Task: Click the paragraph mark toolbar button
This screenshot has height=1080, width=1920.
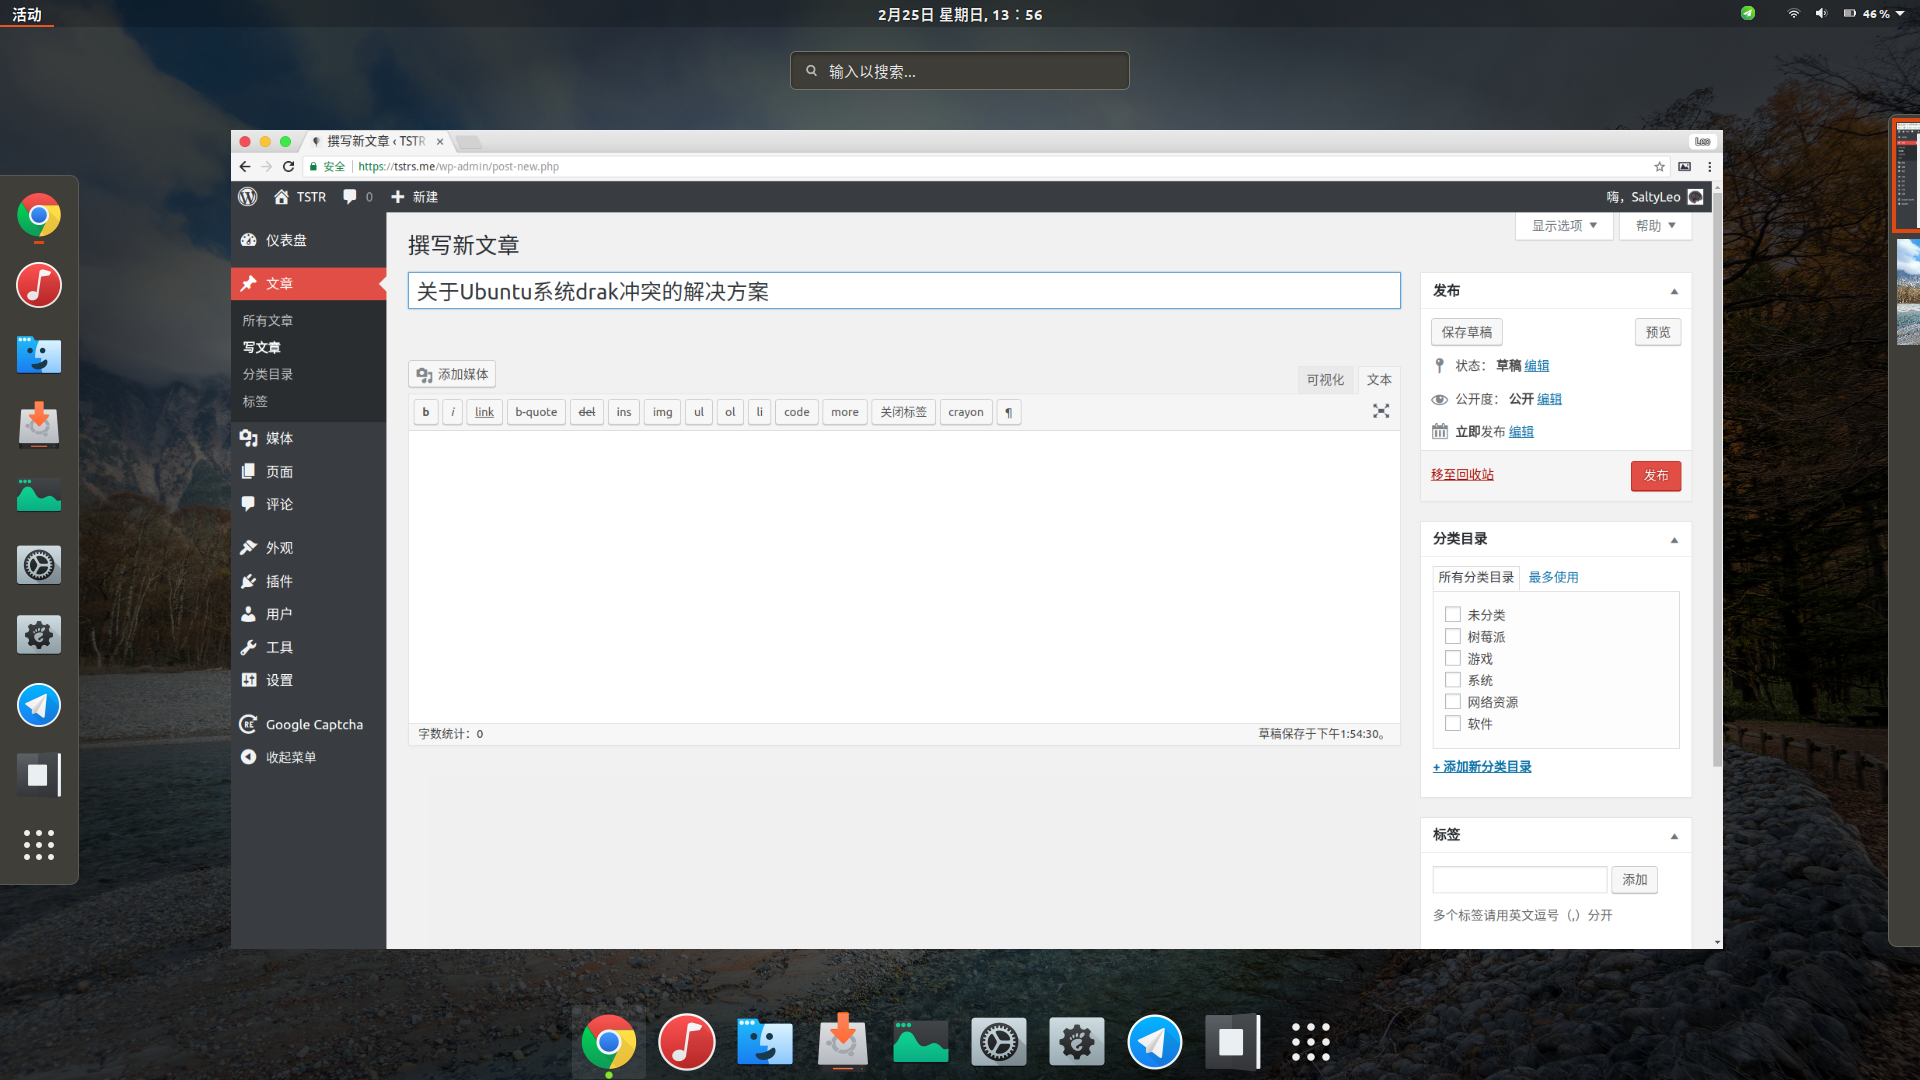Action: [1008, 412]
